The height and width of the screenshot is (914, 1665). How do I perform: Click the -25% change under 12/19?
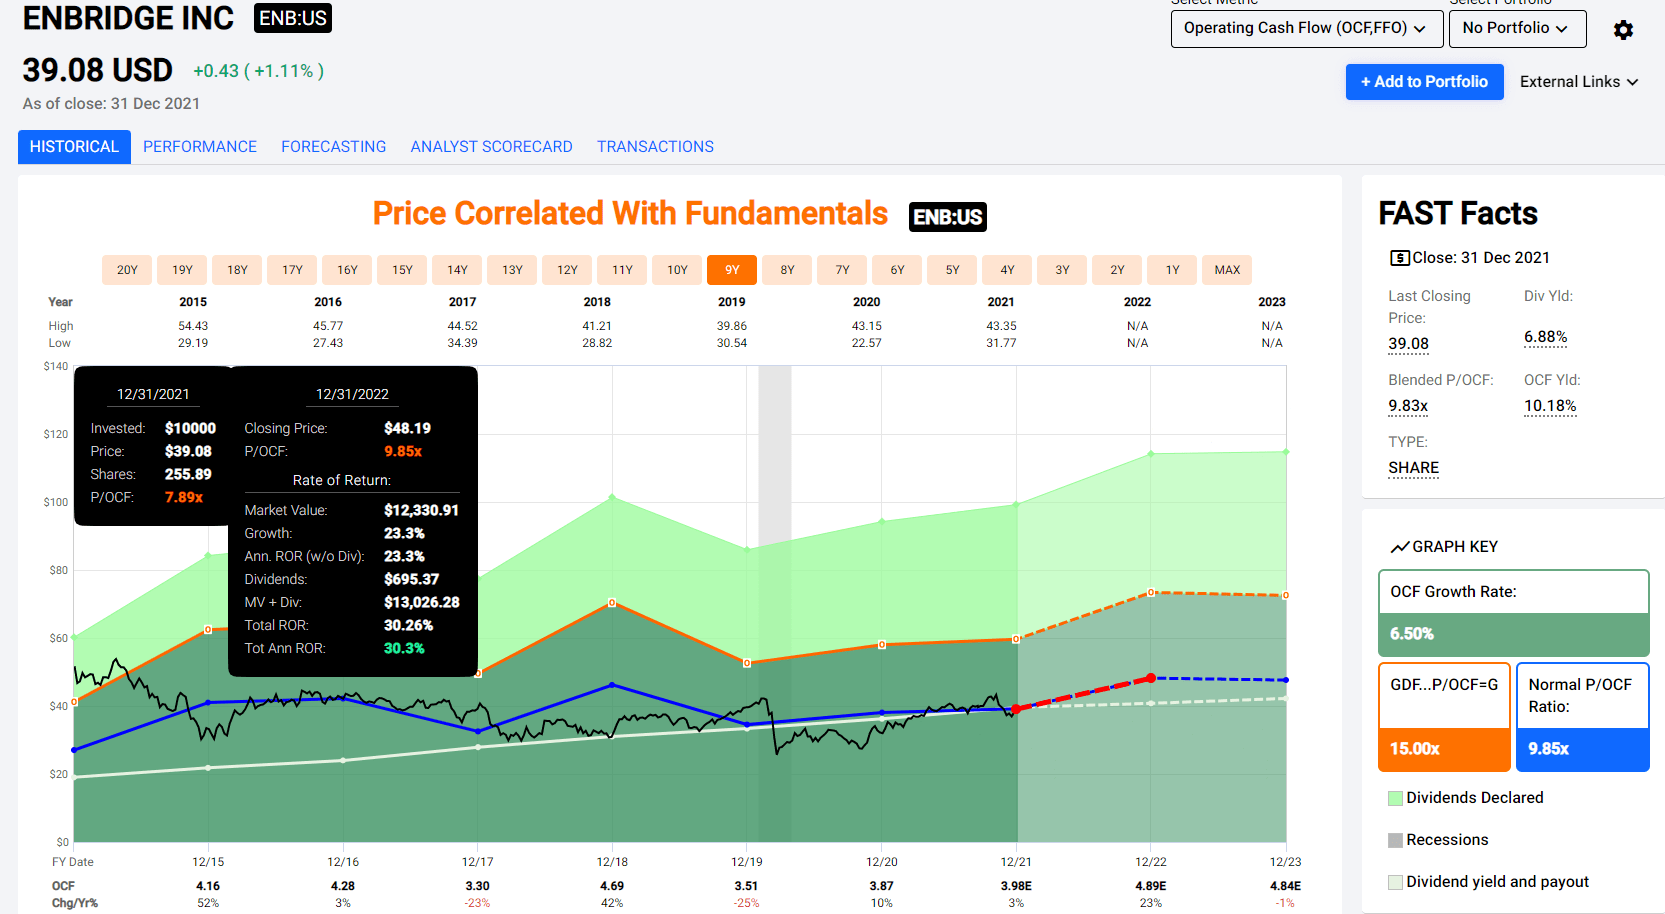[746, 903]
